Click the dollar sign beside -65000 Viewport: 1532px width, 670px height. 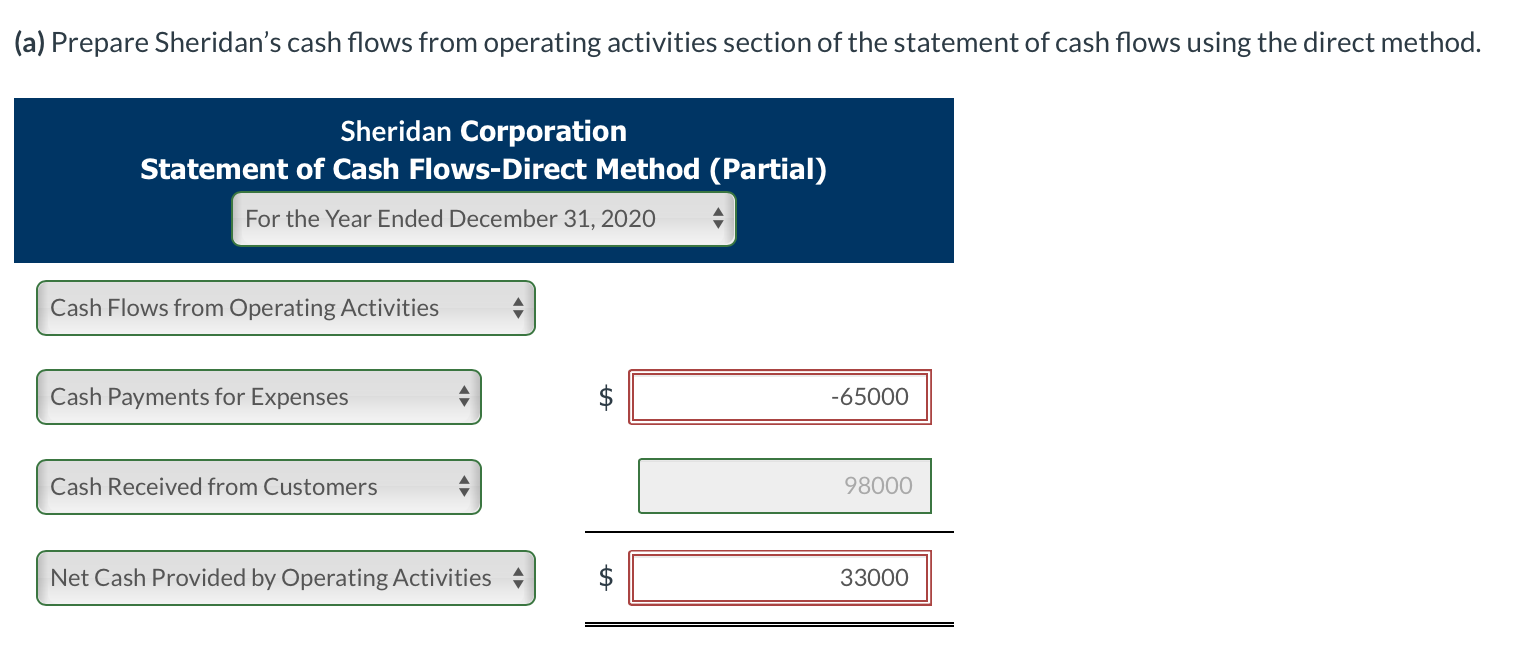point(604,397)
